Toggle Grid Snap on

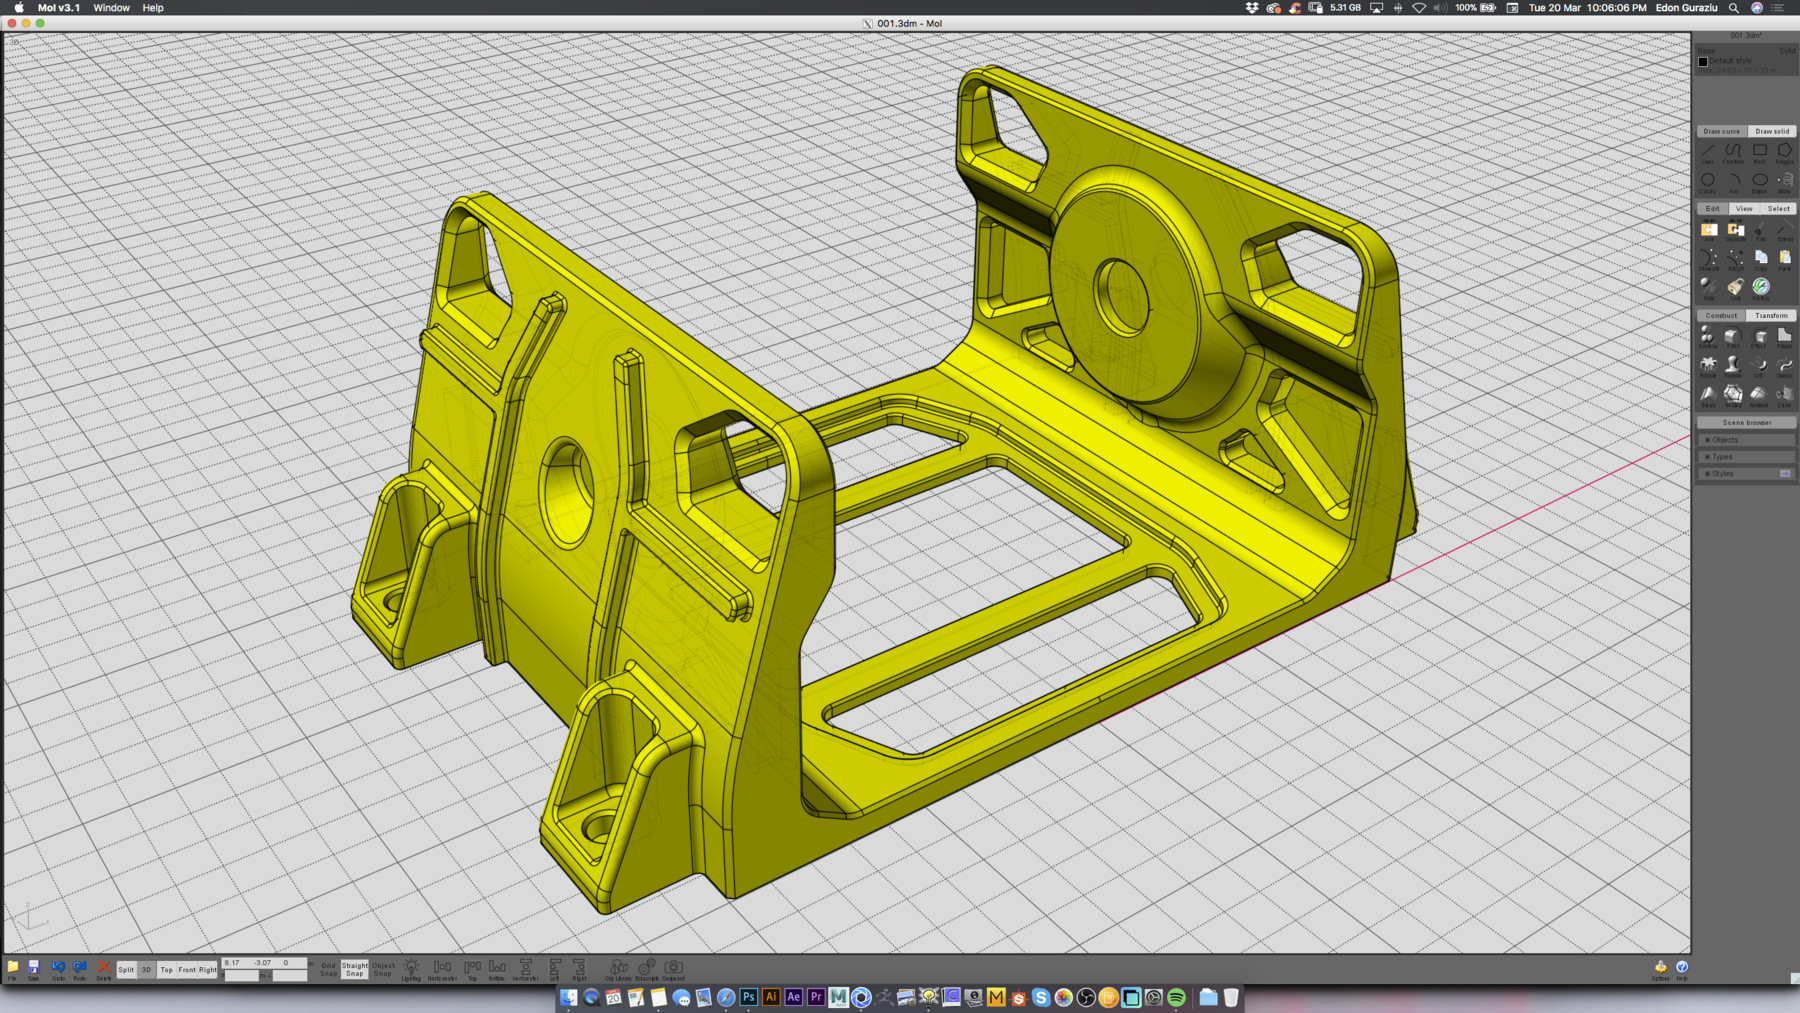coord(328,968)
